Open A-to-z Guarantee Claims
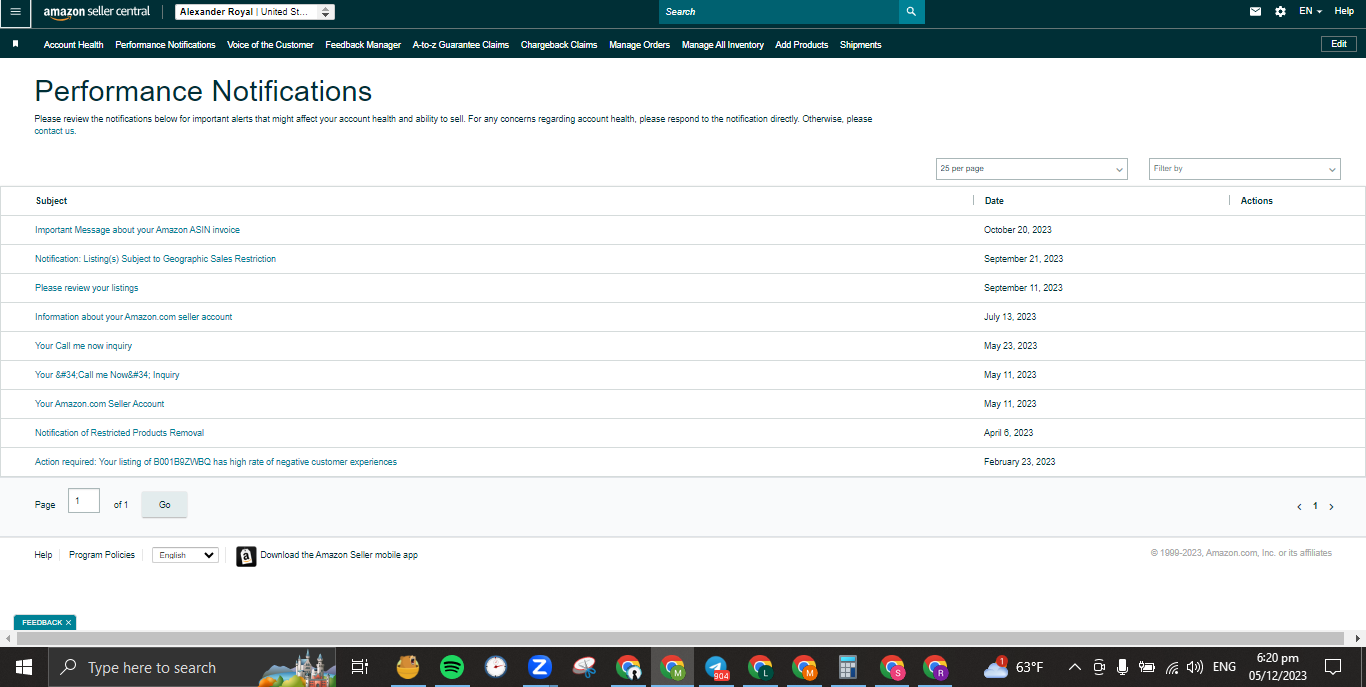This screenshot has height=687, width=1366. 461,45
